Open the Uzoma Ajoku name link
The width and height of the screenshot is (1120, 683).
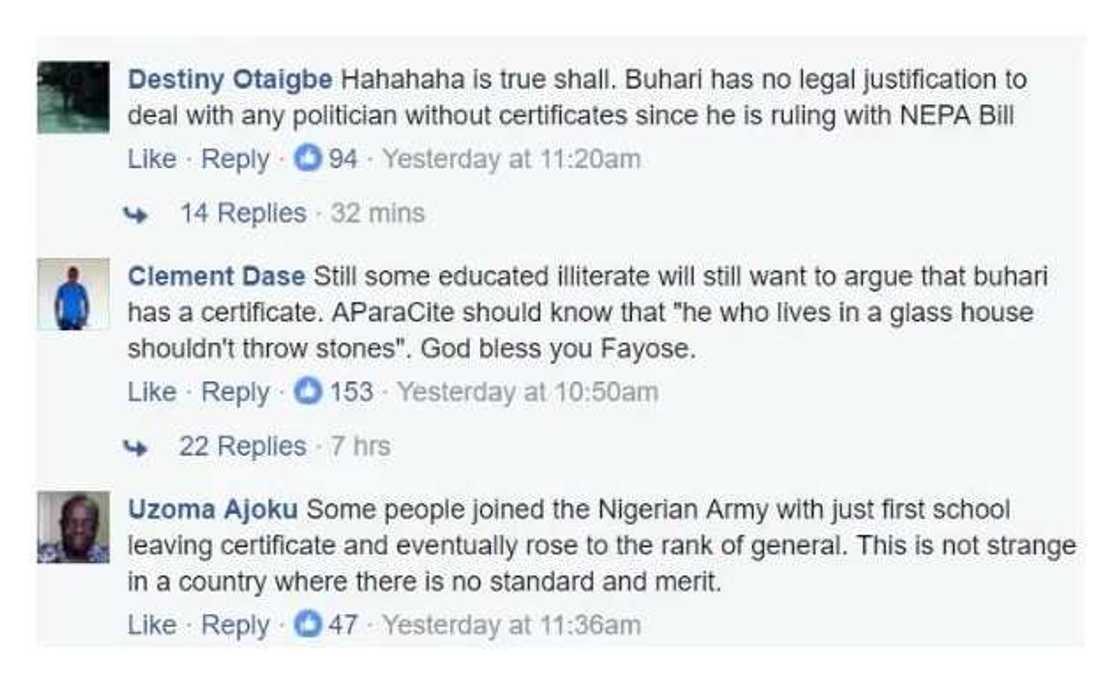click(x=213, y=509)
